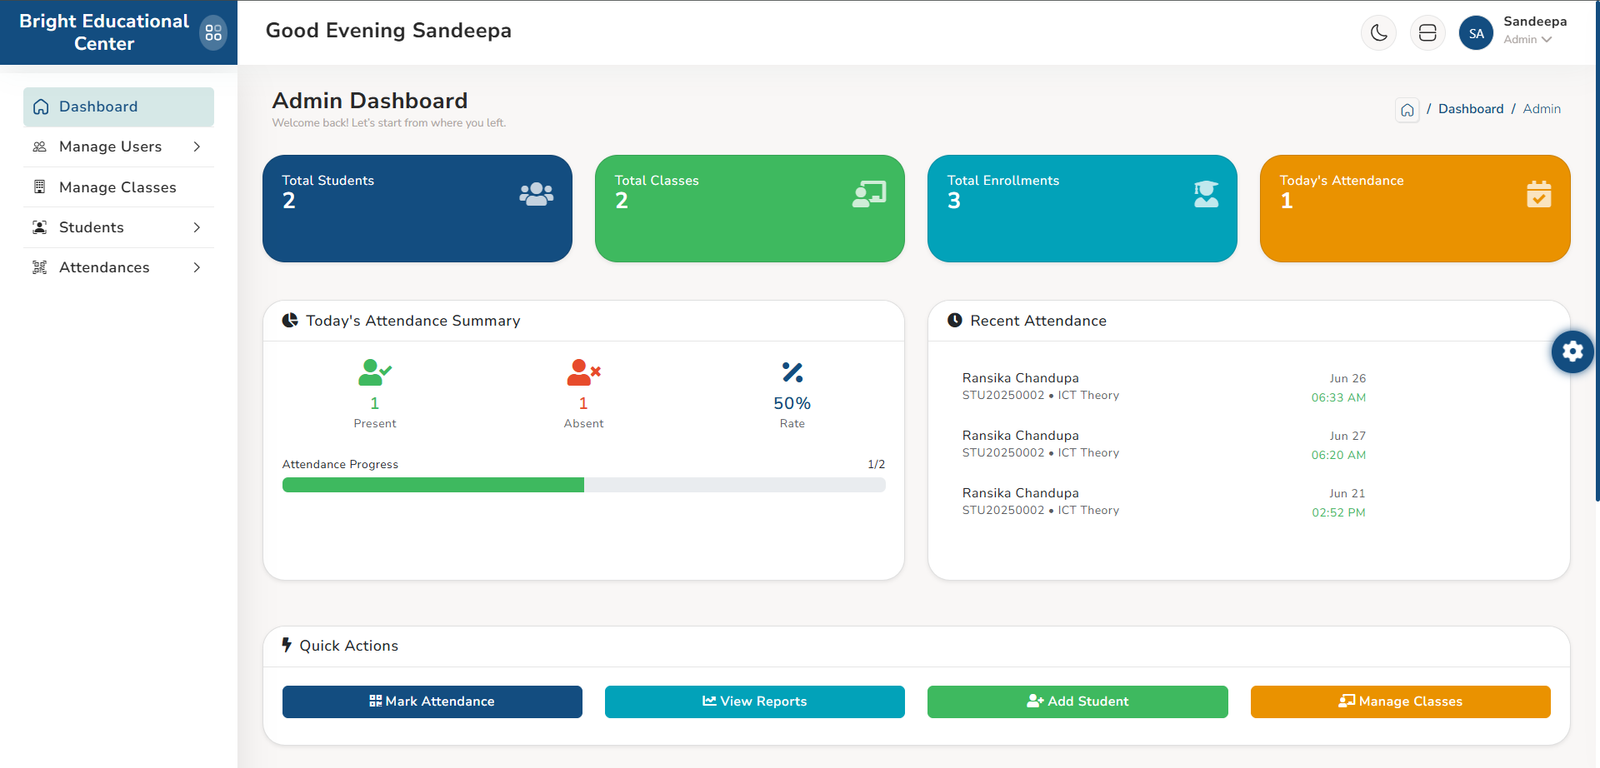Screen dimensions: 1600x768
Task: Toggle dark mode with the moon icon
Action: click(1379, 33)
